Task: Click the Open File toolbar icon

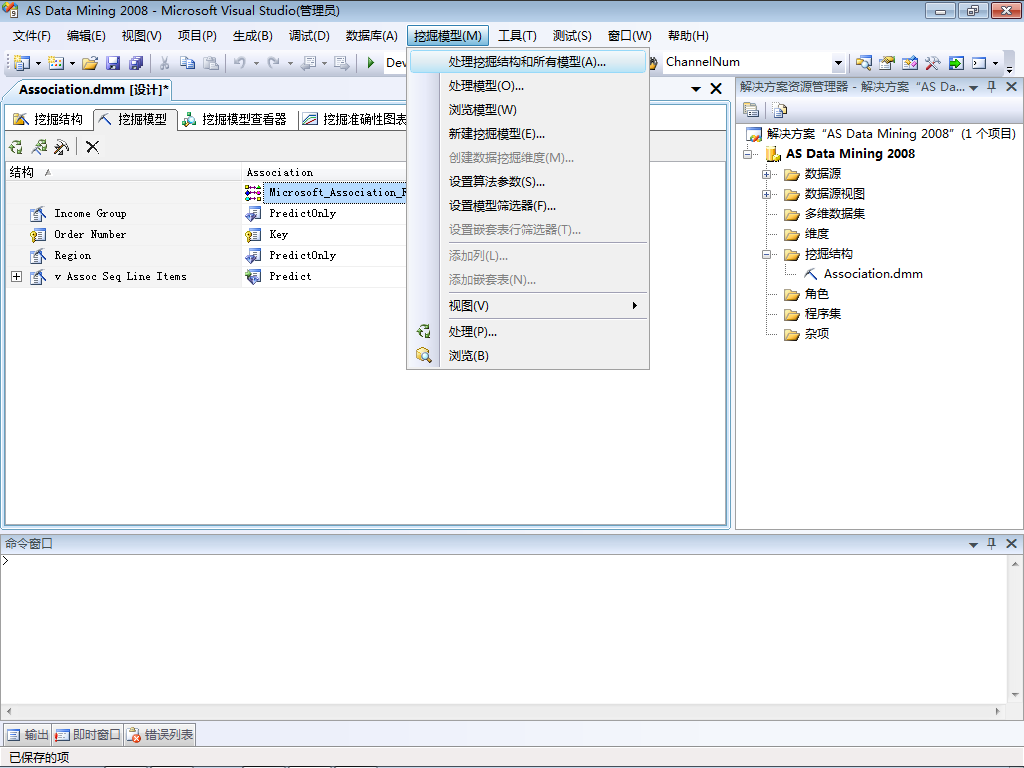Action: point(90,63)
